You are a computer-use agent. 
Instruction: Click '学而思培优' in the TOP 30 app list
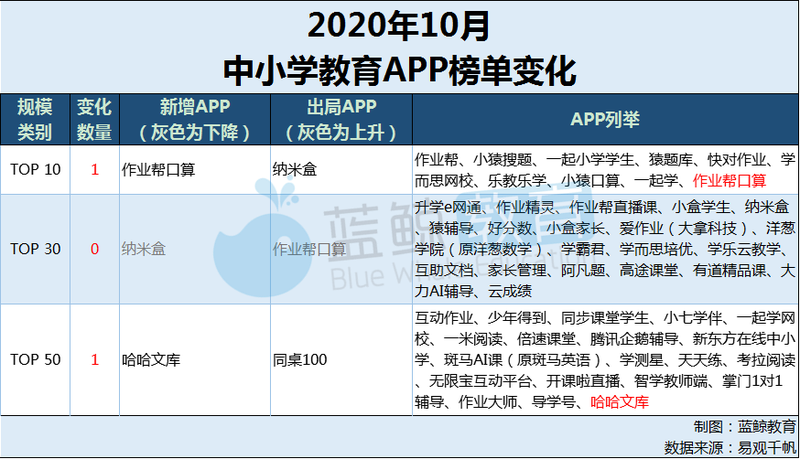click(x=656, y=249)
